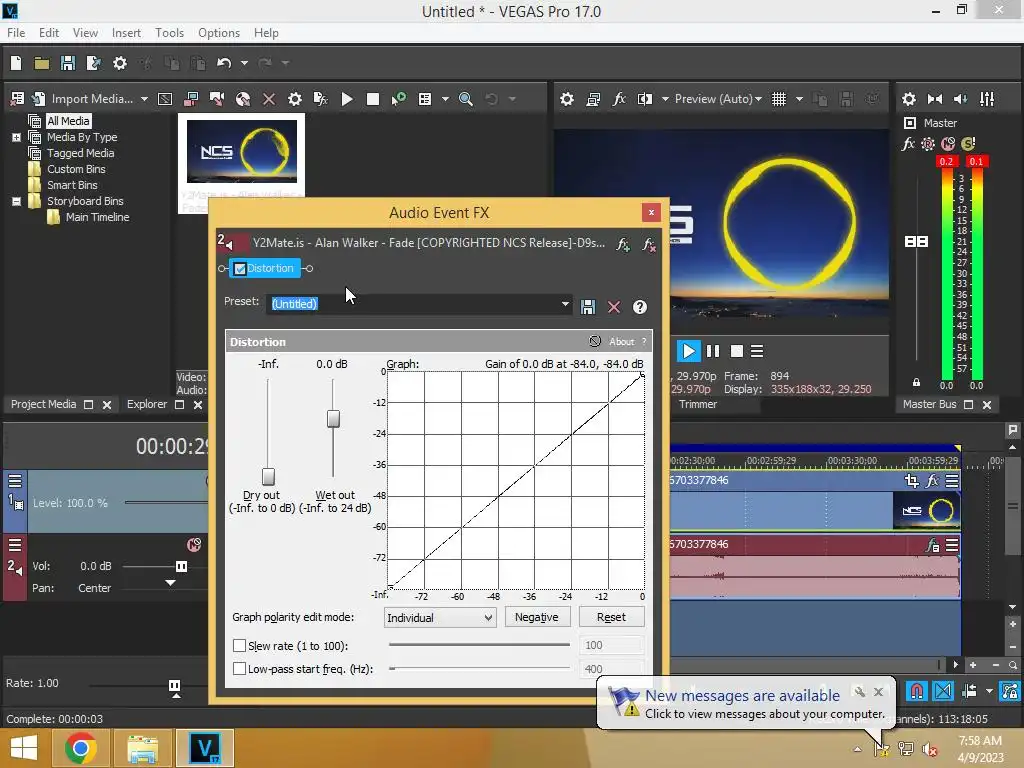Stop preview in Project Media toolbar
1024x768 pixels.
pyautogui.click(x=373, y=99)
